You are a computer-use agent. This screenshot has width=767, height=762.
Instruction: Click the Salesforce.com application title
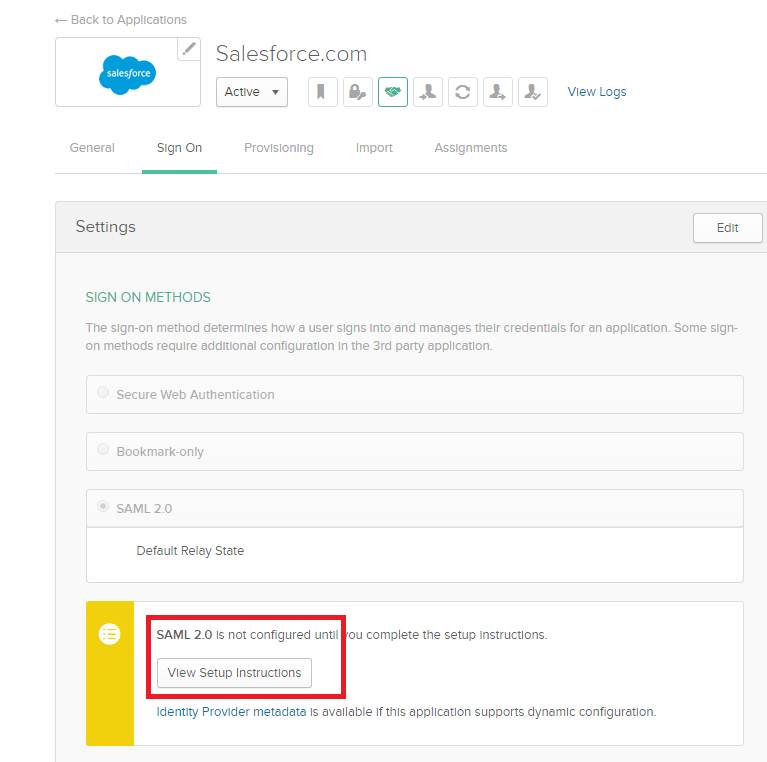point(292,54)
